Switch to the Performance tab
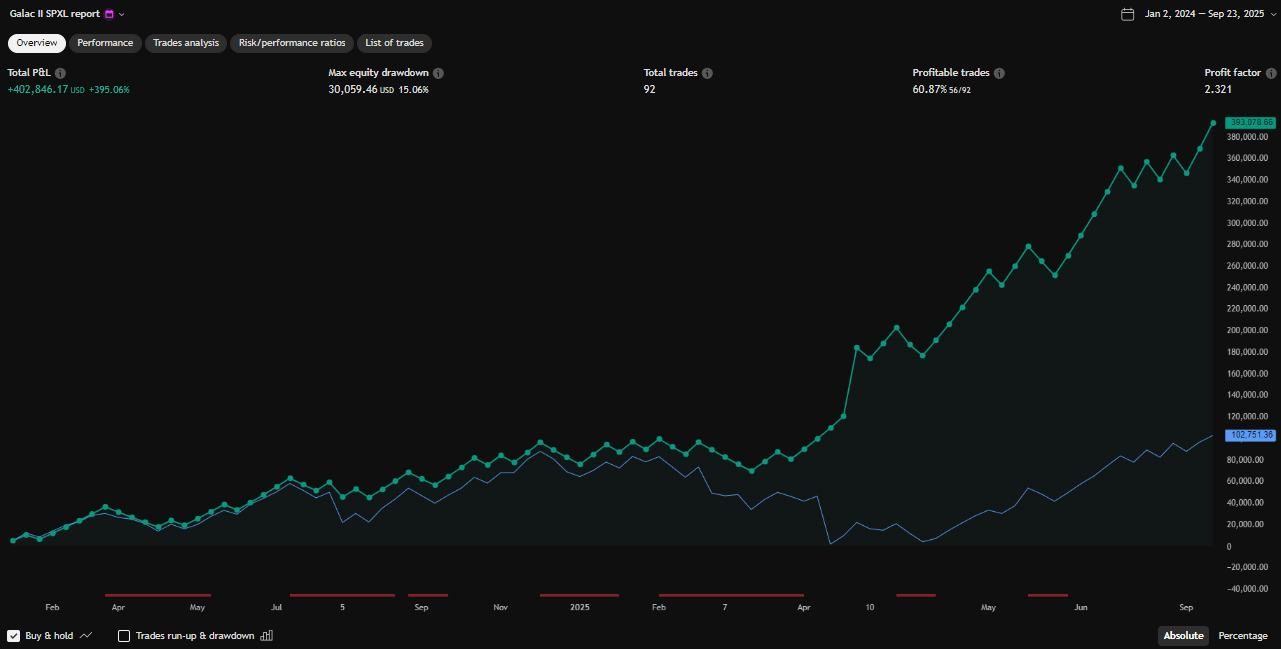This screenshot has height=649, width=1281. pos(105,43)
